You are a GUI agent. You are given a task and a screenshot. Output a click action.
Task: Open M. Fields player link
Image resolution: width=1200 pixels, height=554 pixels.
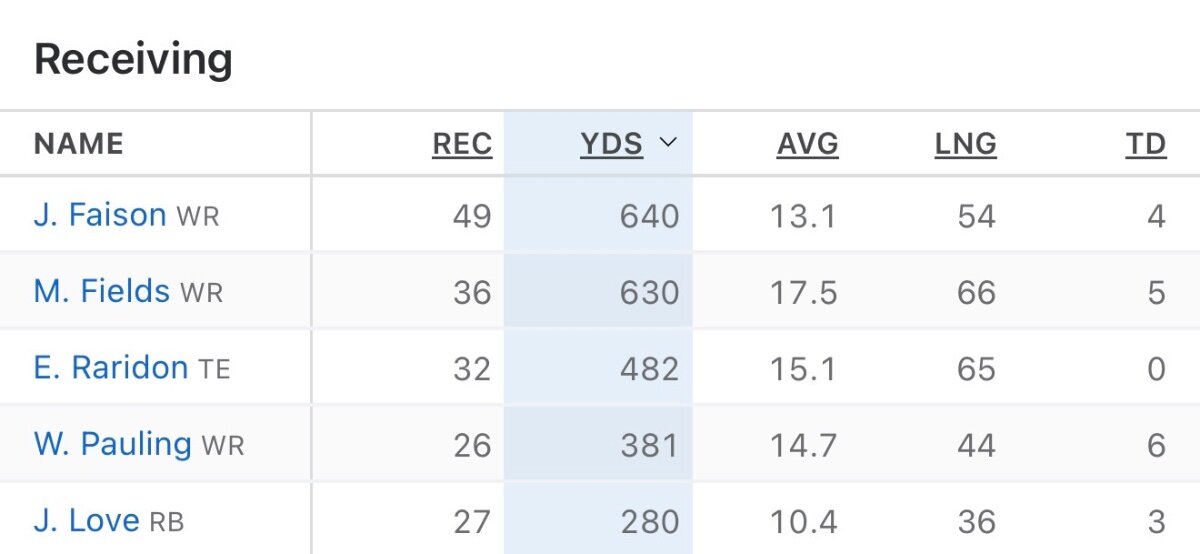[102, 291]
